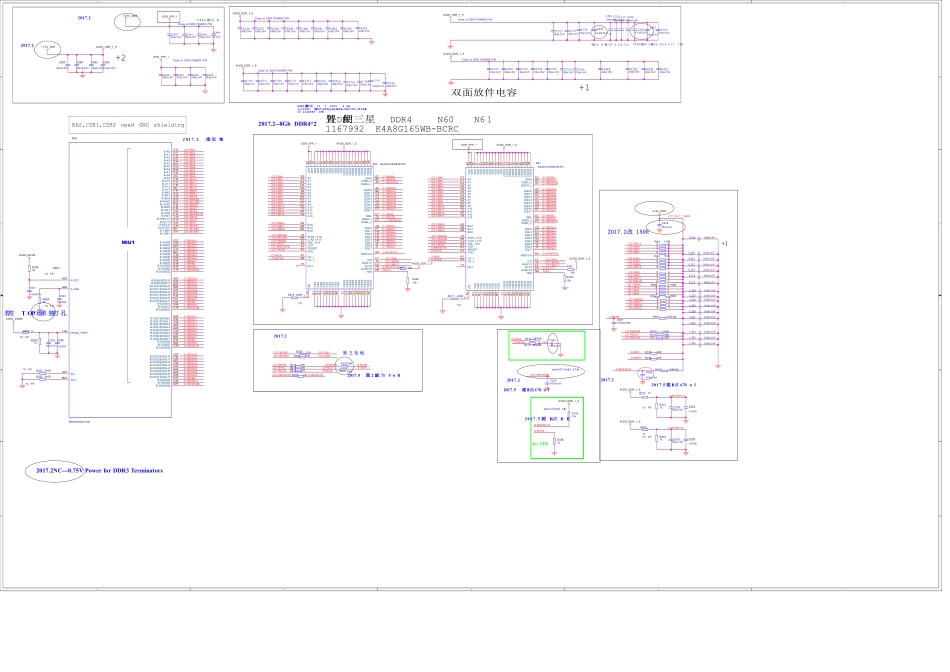Click the ellipse around the '2017.2NC' annotation
The height and width of the screenshot is (672, 950).
point(54,470)
